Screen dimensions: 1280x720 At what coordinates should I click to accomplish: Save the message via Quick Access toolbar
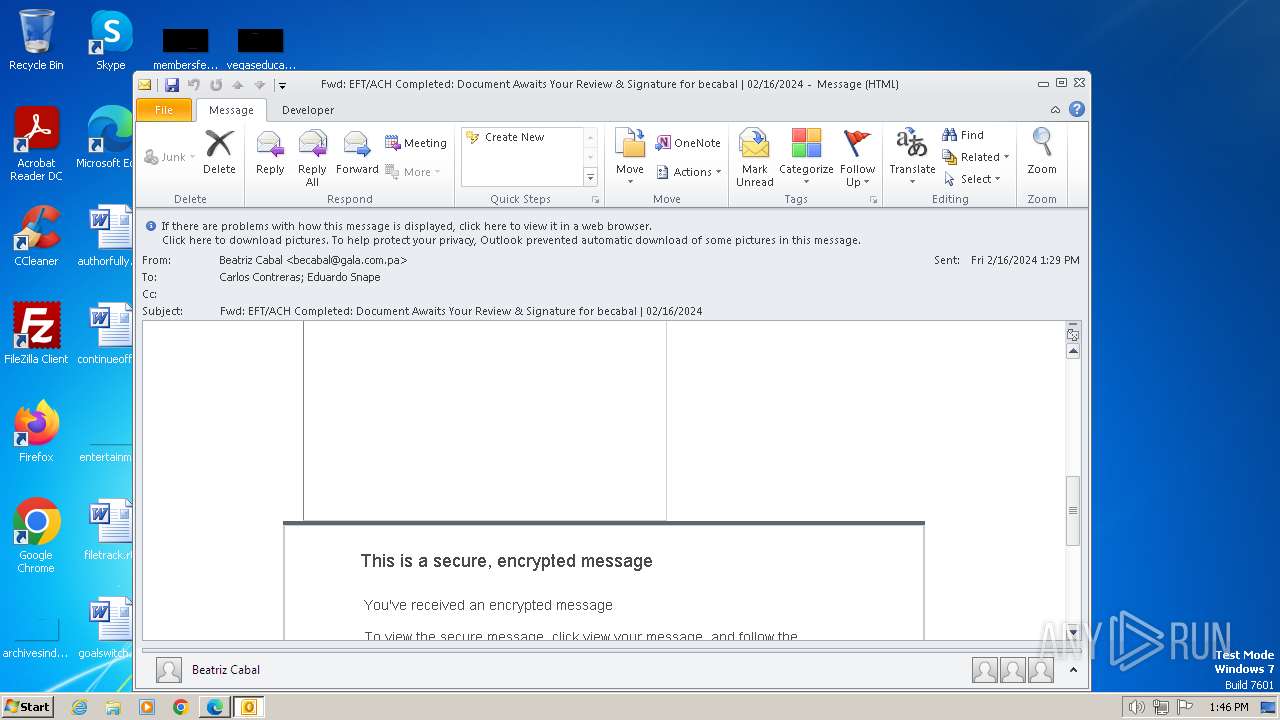172,85
